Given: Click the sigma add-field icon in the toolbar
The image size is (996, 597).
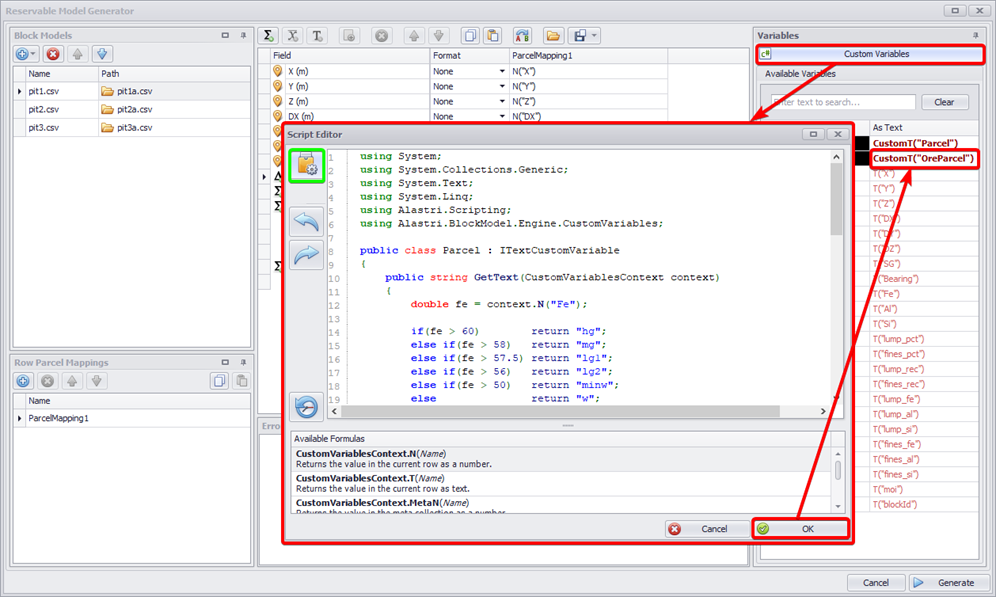Looking at the screenshot, I should click(x=269, y=35).
